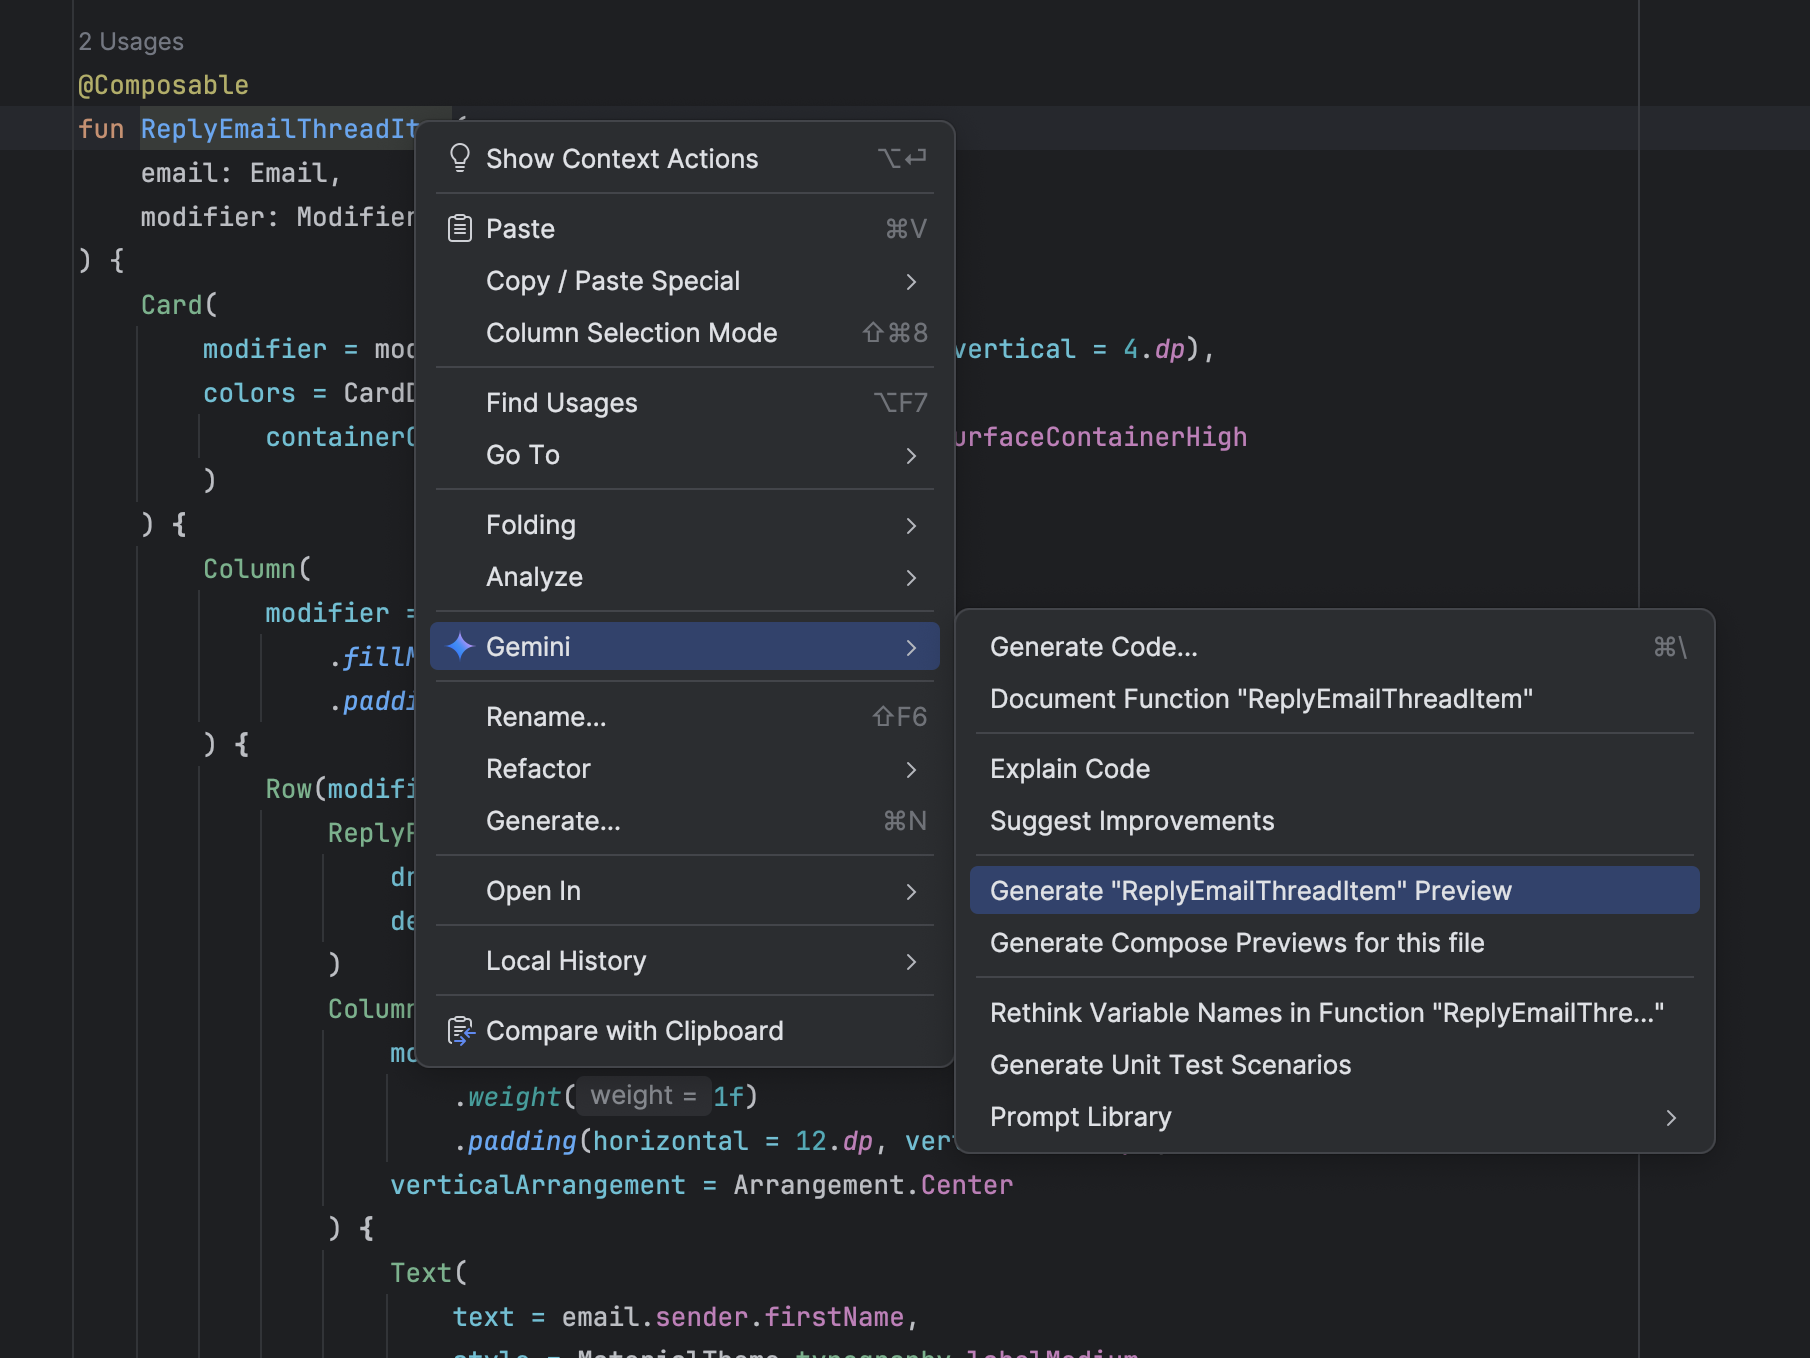
Task: Expand the Refactor submenu
Action: [538, 768]
